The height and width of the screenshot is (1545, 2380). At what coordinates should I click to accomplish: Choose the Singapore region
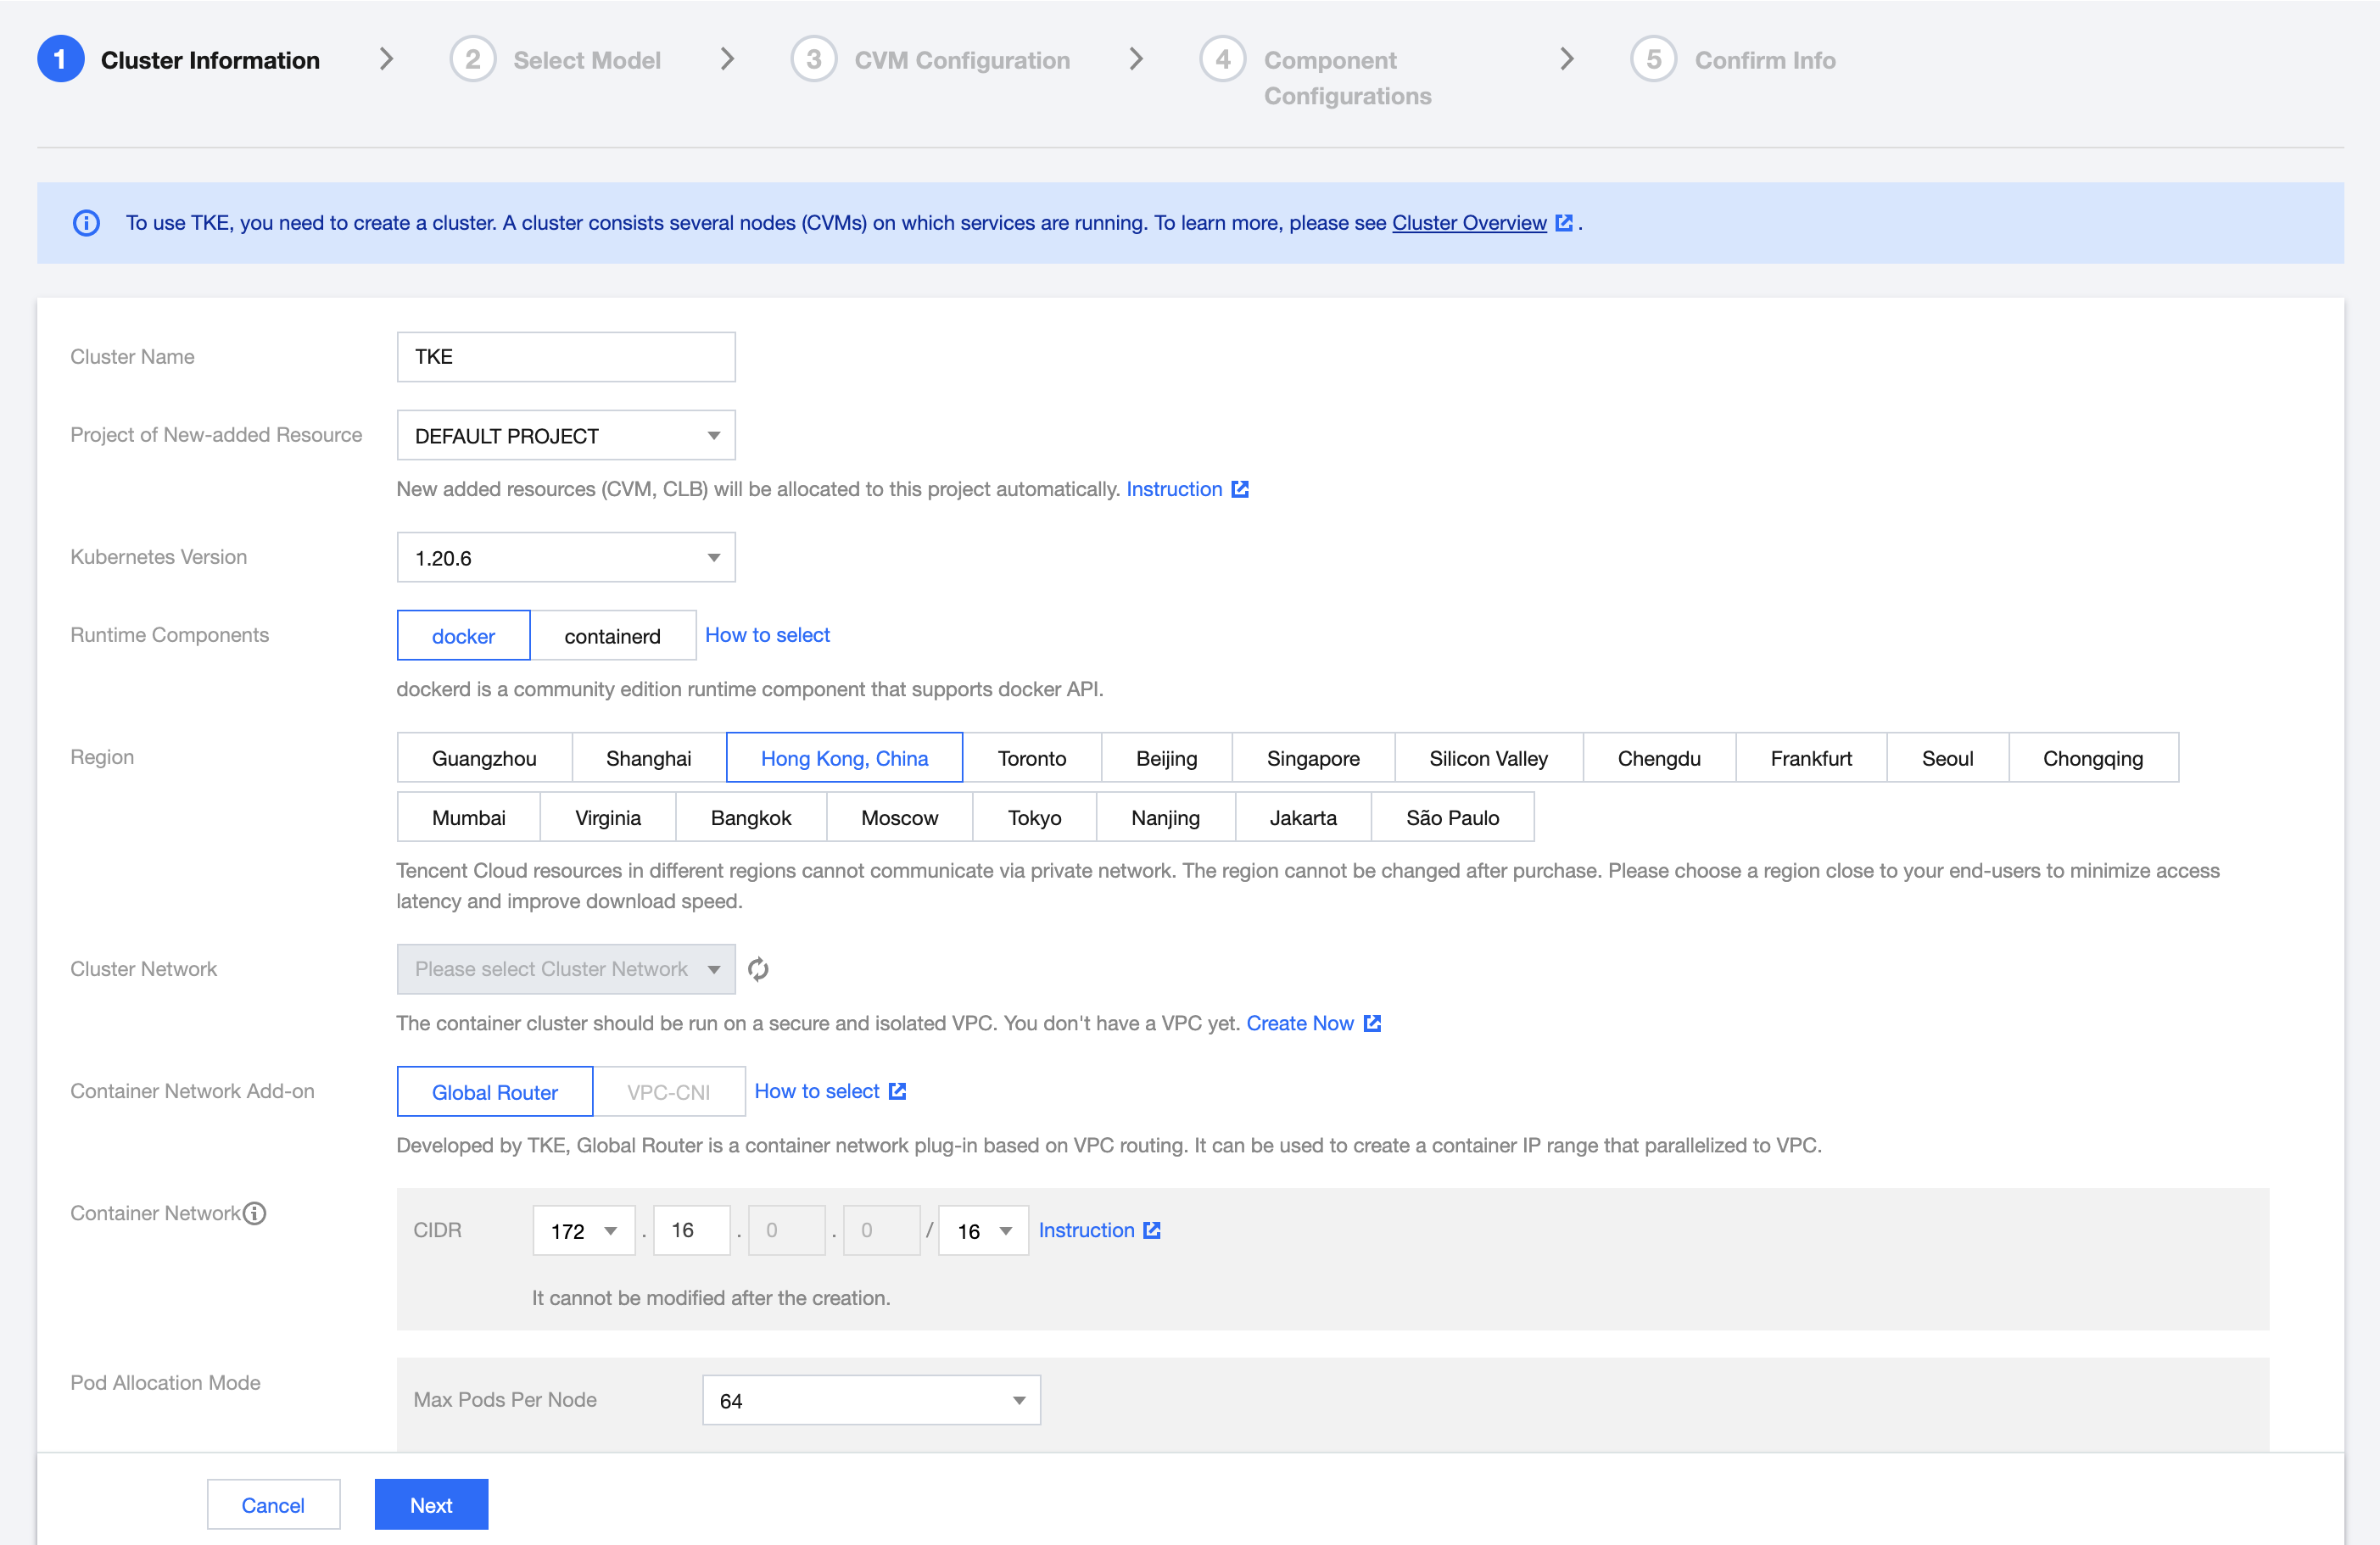pos(1312,758)
